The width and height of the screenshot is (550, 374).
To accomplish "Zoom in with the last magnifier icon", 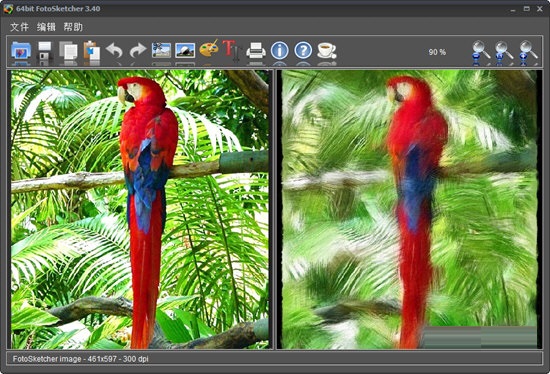I will (528, 52).
